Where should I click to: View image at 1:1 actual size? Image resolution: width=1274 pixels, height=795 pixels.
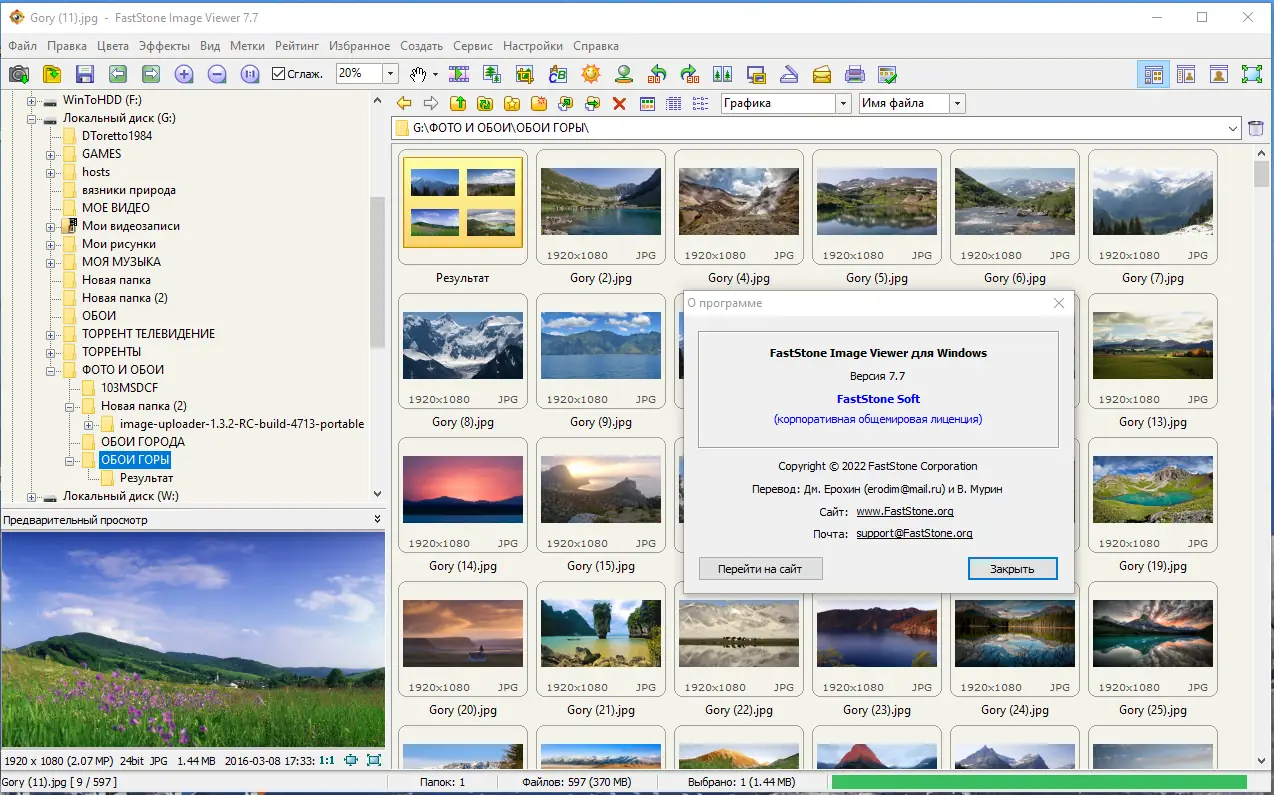(x=249, y=73)
